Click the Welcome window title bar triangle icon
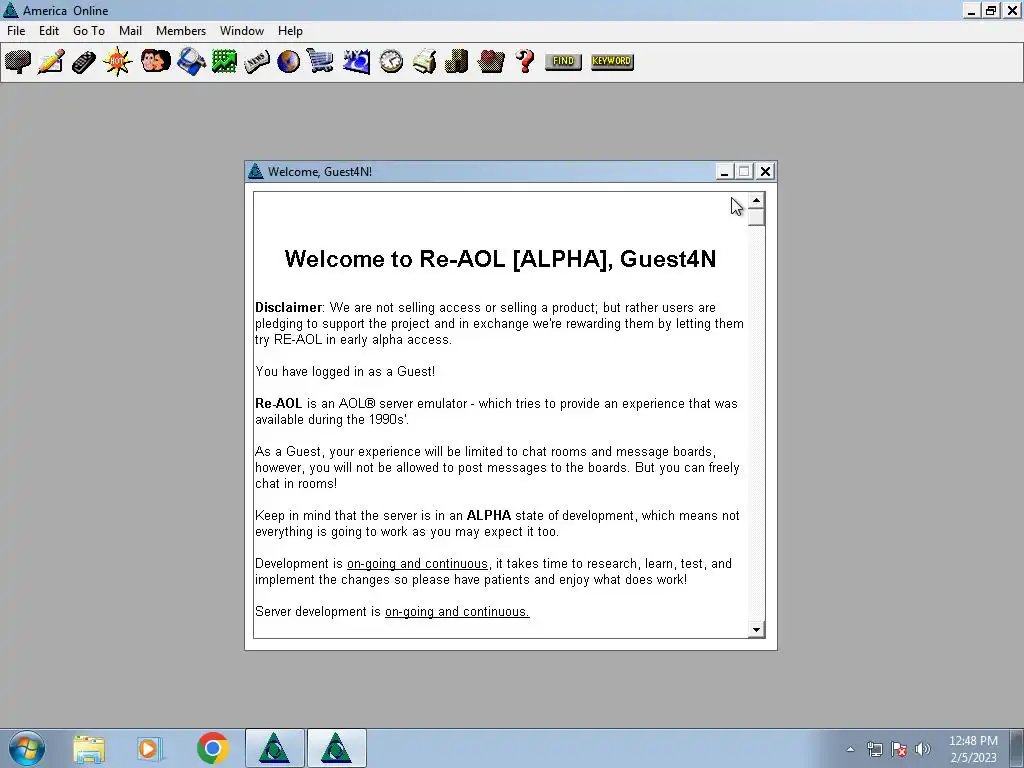Viewport: 1024px width, 768px height. click(256, 172)
